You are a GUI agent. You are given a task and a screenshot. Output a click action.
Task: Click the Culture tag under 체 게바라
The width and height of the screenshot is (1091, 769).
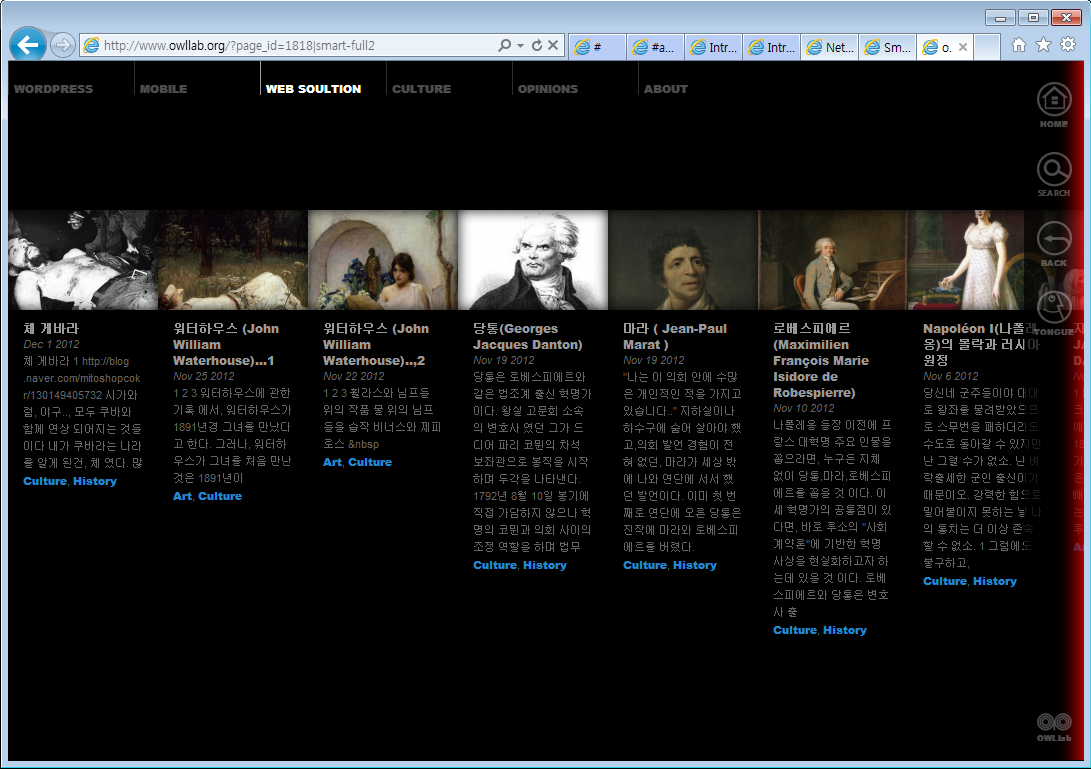pyautogui.click(x=45, y=481)
